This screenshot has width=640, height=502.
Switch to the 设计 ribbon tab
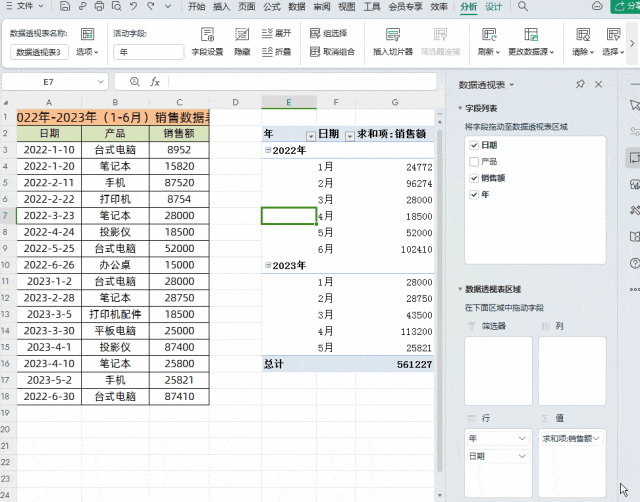point(493,7)
